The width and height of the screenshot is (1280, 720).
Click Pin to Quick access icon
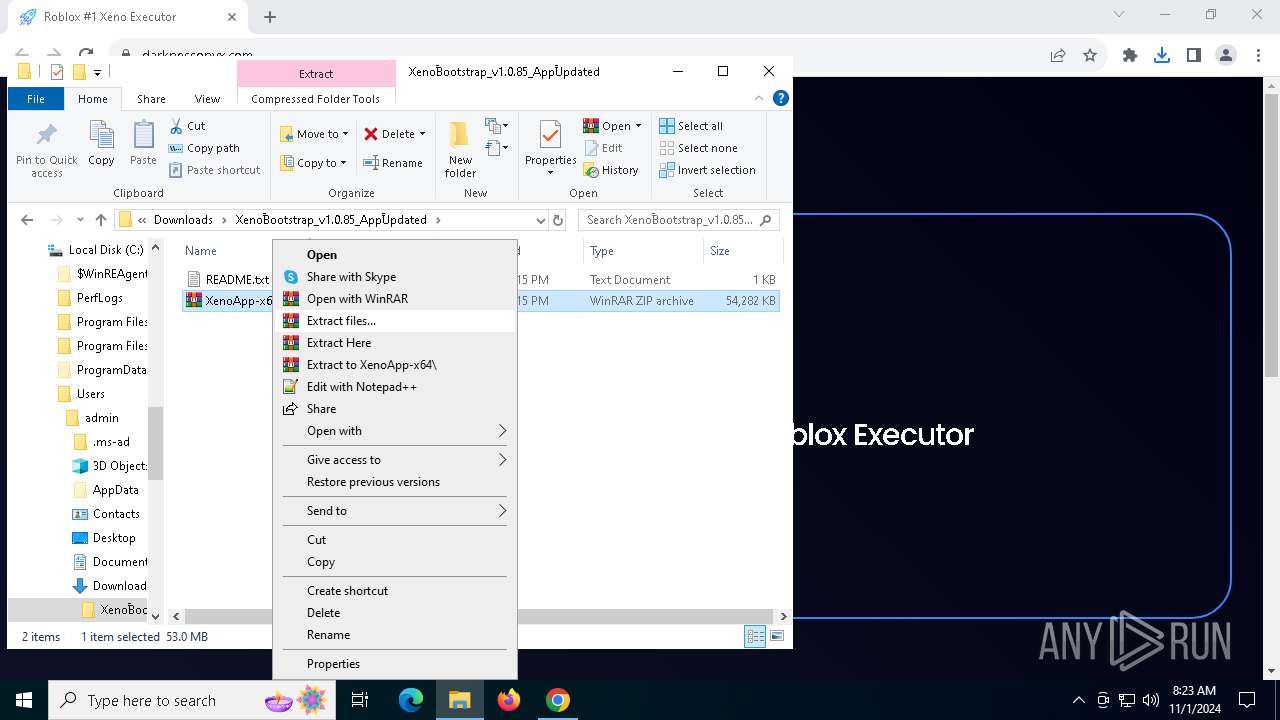46,135
